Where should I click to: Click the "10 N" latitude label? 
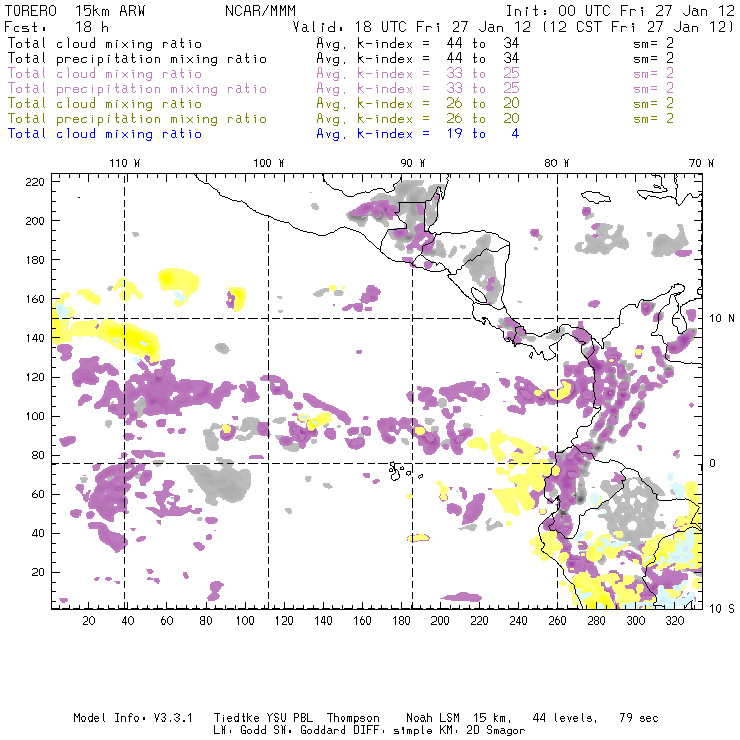(x=722, y=319)
